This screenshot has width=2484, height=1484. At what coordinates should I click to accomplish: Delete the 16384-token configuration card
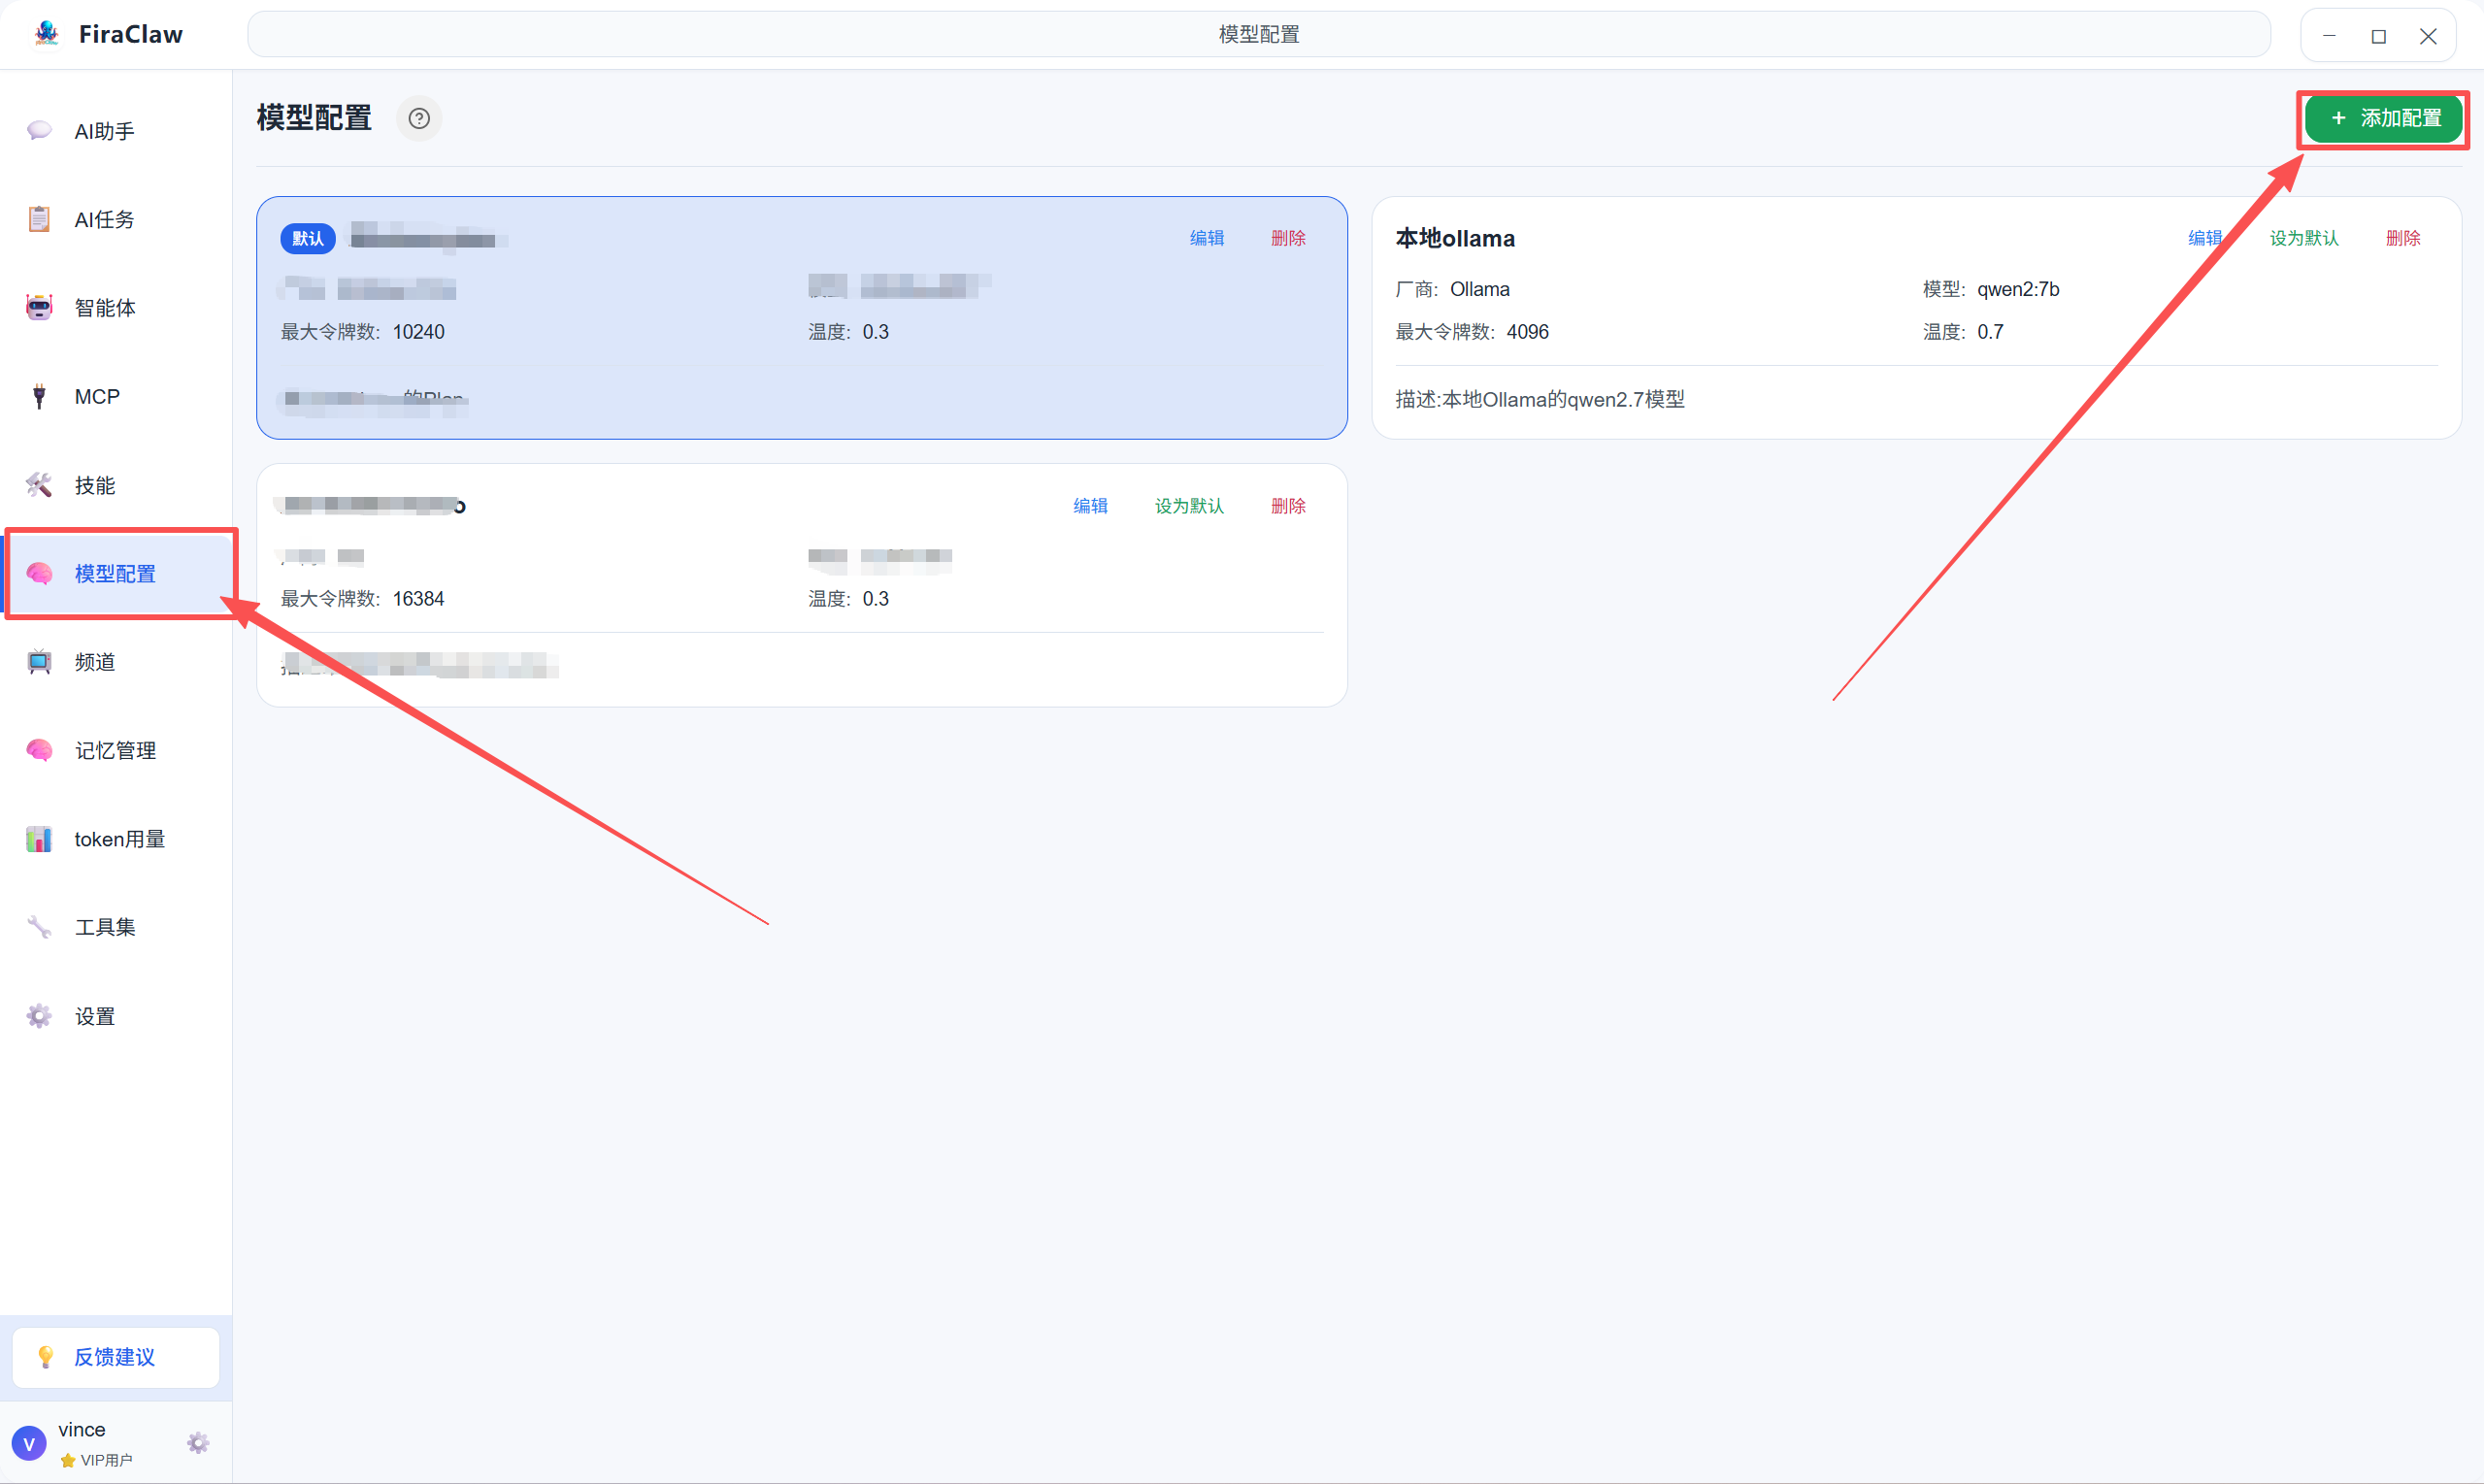(1288, 506)
